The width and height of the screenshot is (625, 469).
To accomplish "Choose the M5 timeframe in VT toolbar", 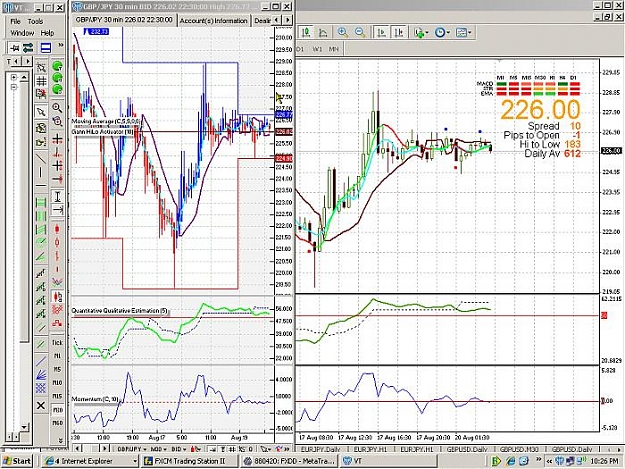I will 57,369.
